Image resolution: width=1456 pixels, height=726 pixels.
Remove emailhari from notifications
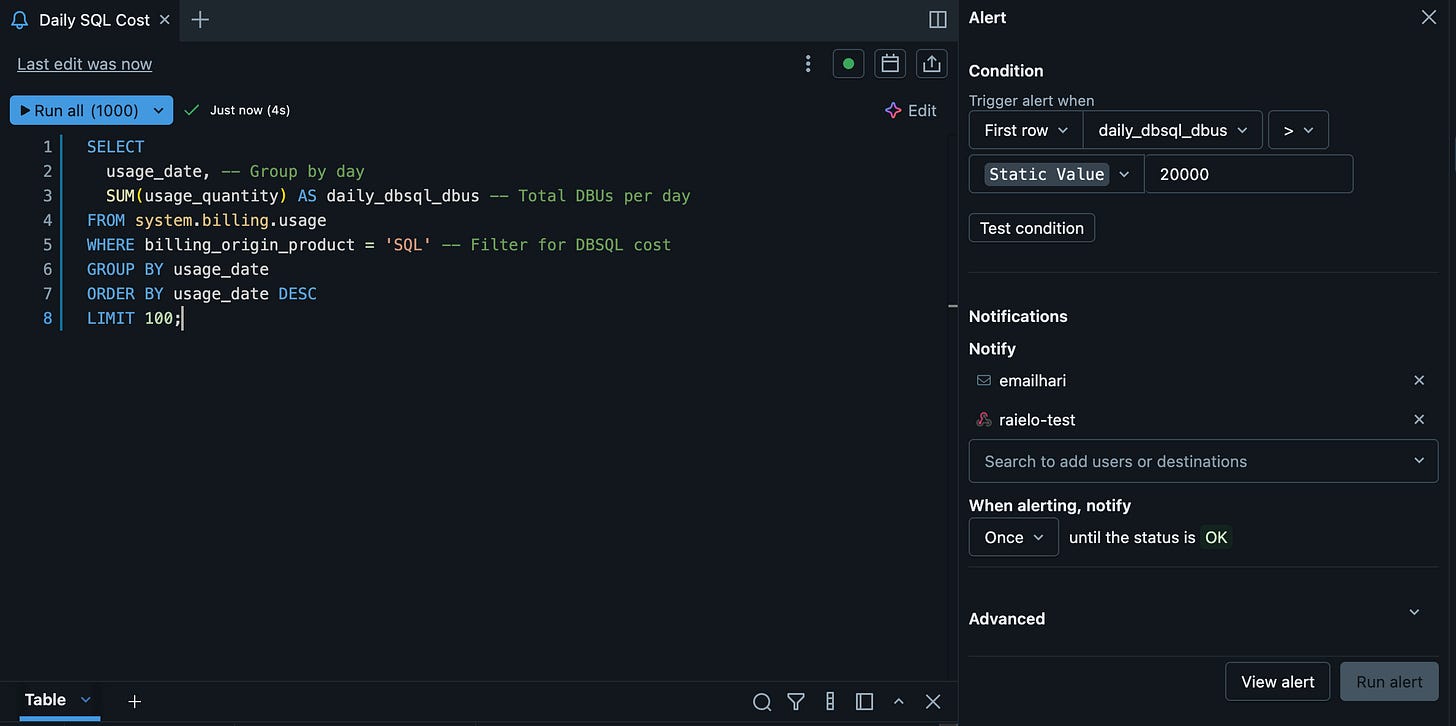1419,381
